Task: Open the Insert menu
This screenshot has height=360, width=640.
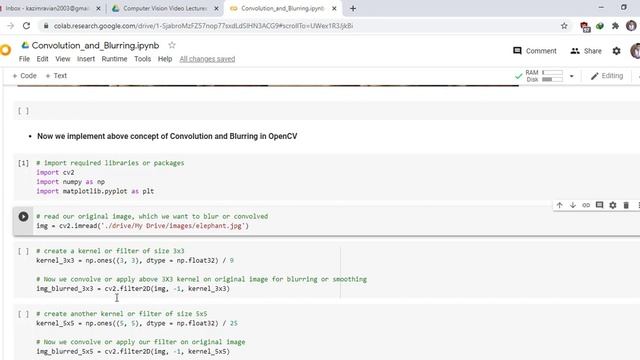Action: tap(86, 59)
